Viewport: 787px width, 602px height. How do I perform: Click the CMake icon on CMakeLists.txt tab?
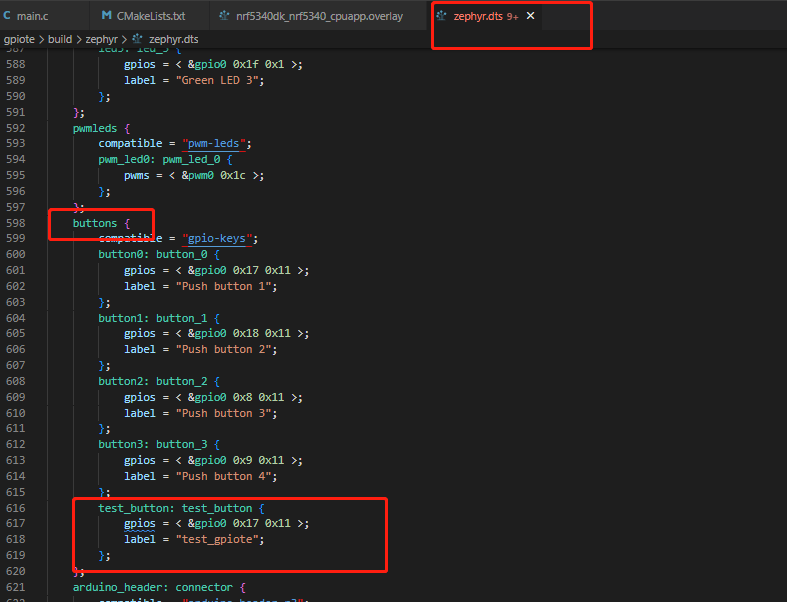pyautogui.click(x=106, y=16)
